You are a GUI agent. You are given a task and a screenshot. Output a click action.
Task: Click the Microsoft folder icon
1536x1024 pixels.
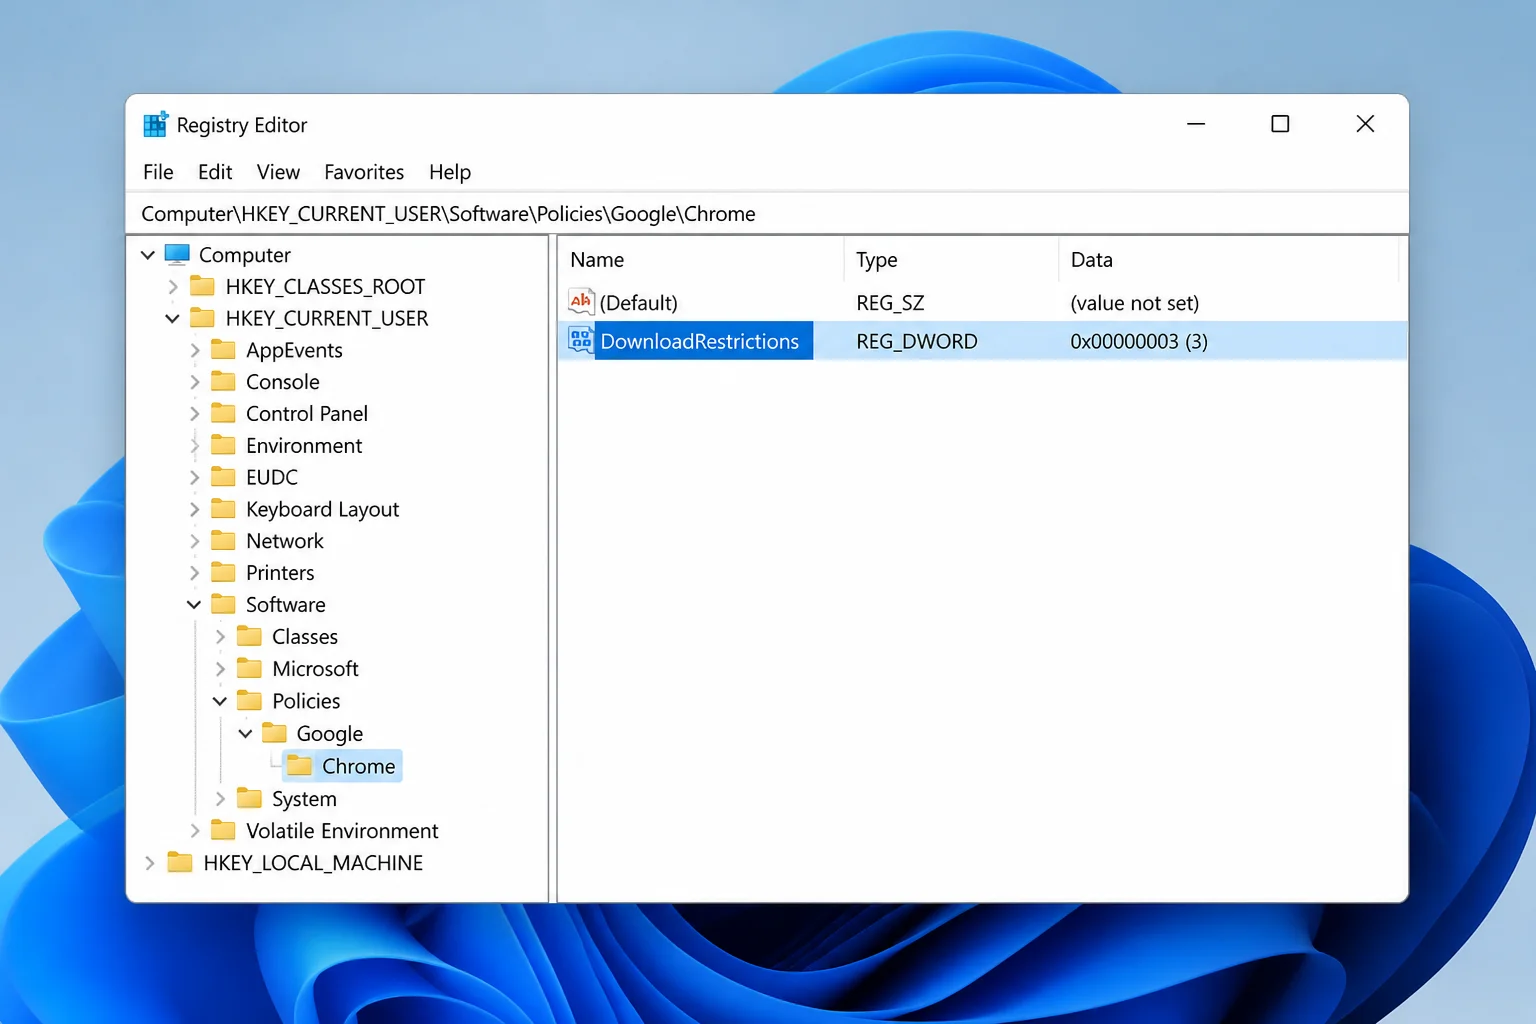pyautogui.click(x=249, y=668)
